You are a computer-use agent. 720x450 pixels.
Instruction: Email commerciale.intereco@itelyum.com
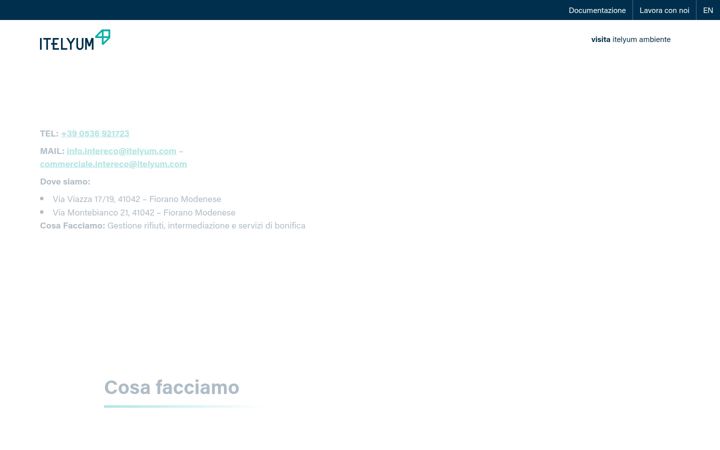pyautogui.click(x=113, y=164)
